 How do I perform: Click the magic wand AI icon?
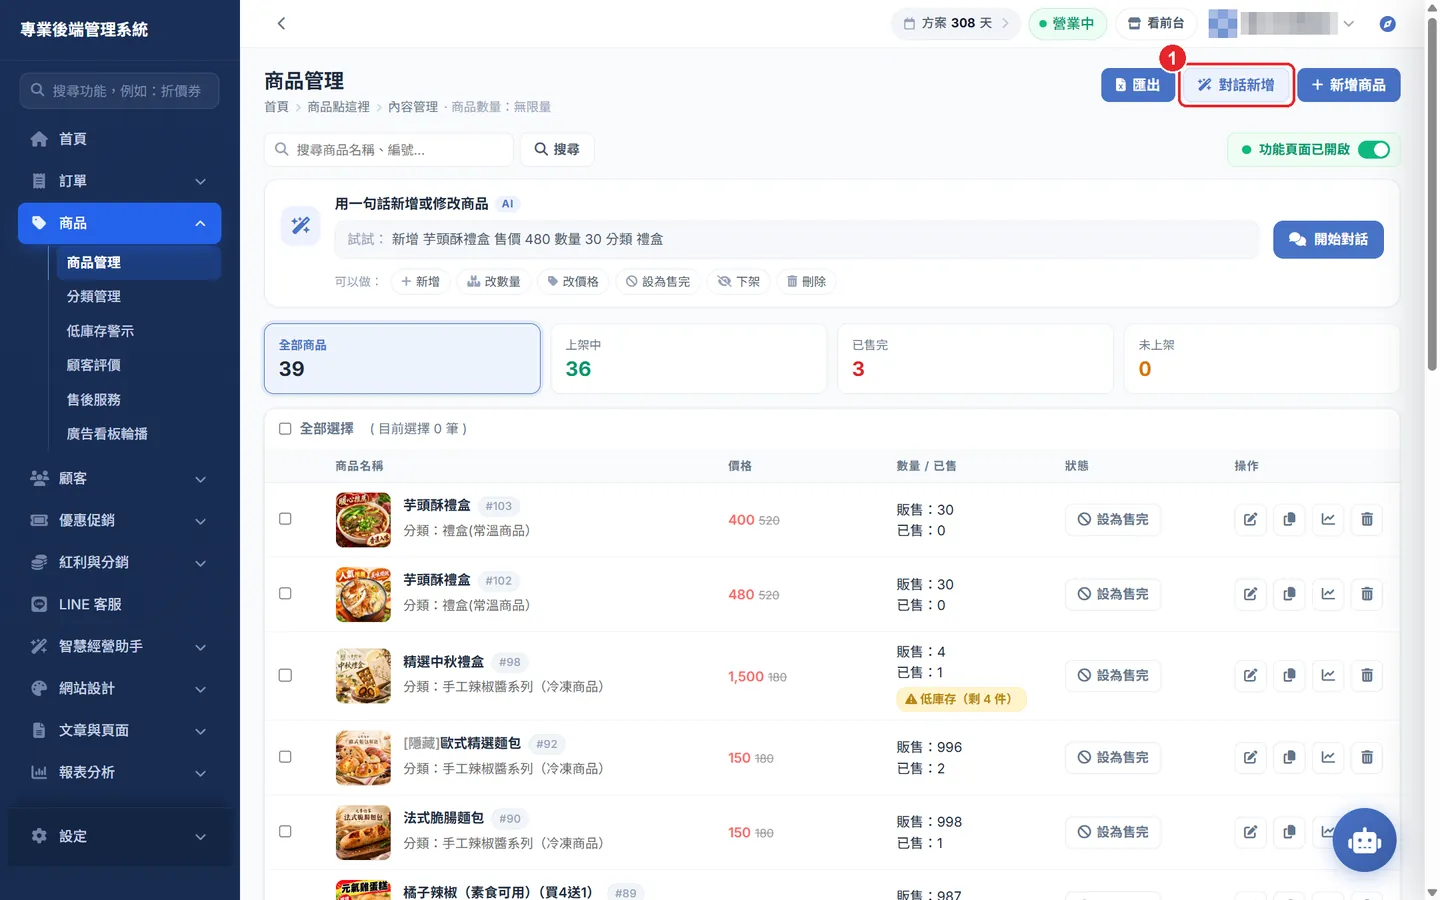click(300, 226)
